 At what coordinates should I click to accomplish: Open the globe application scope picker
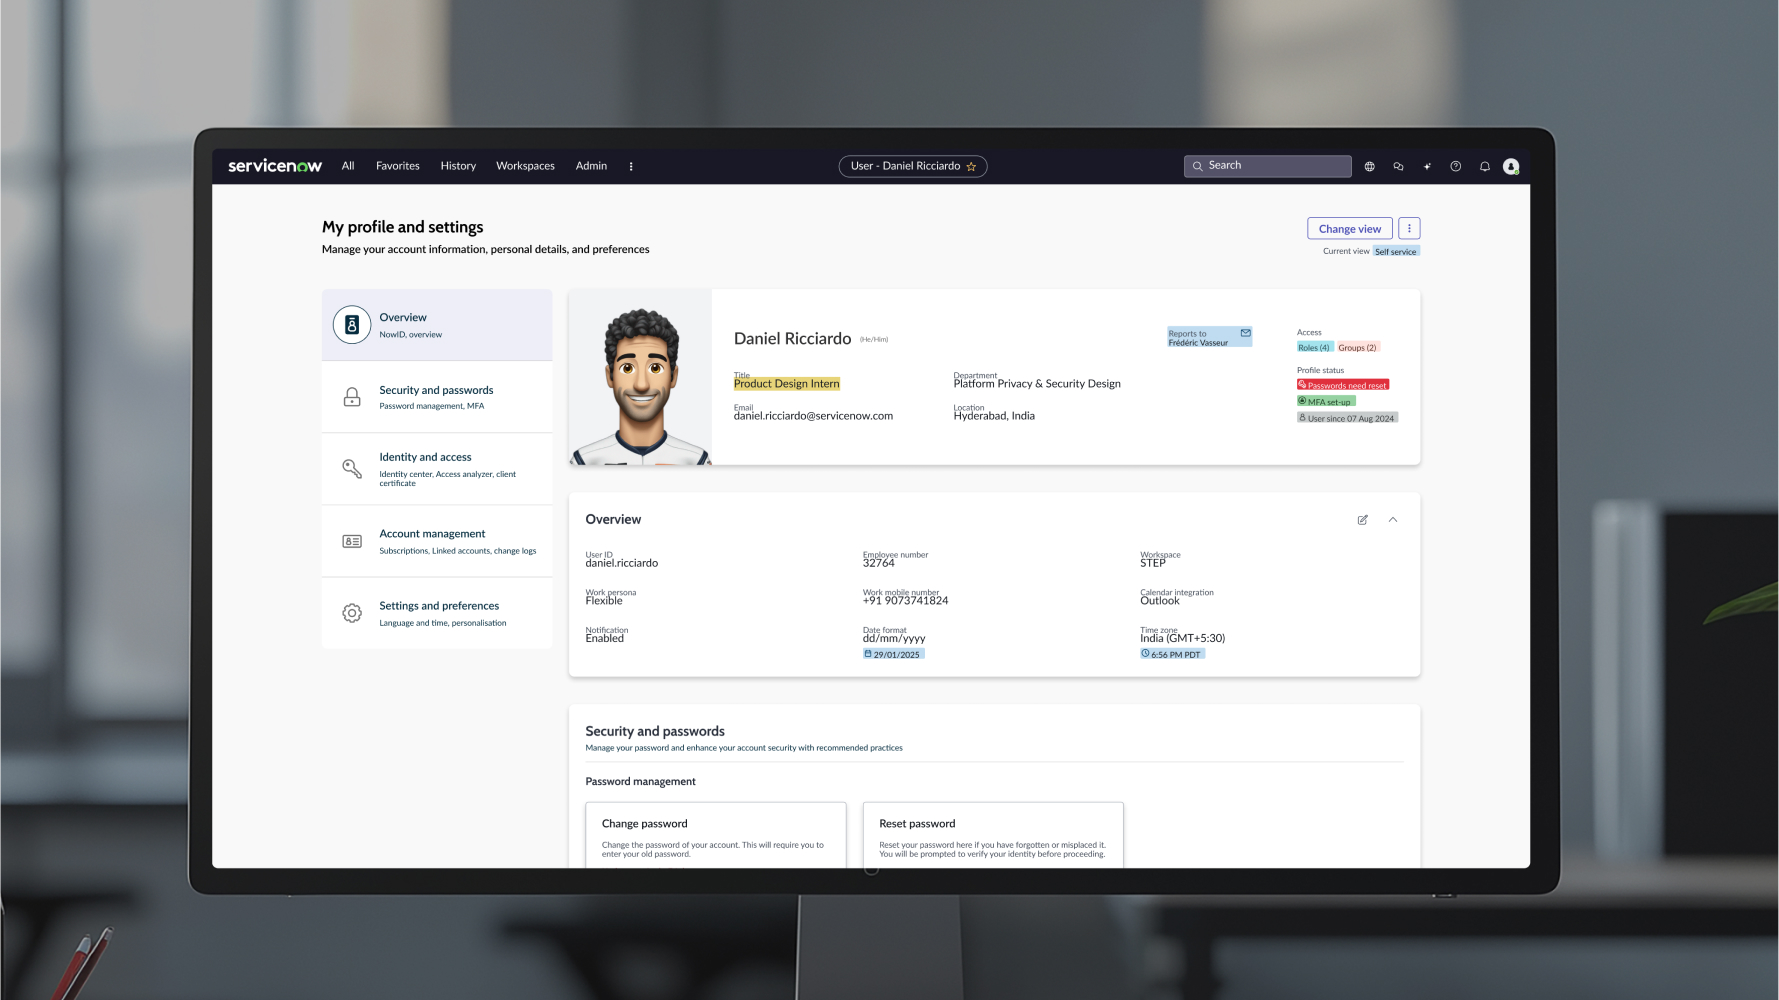pyautogui.click(x=1370, y=167)
